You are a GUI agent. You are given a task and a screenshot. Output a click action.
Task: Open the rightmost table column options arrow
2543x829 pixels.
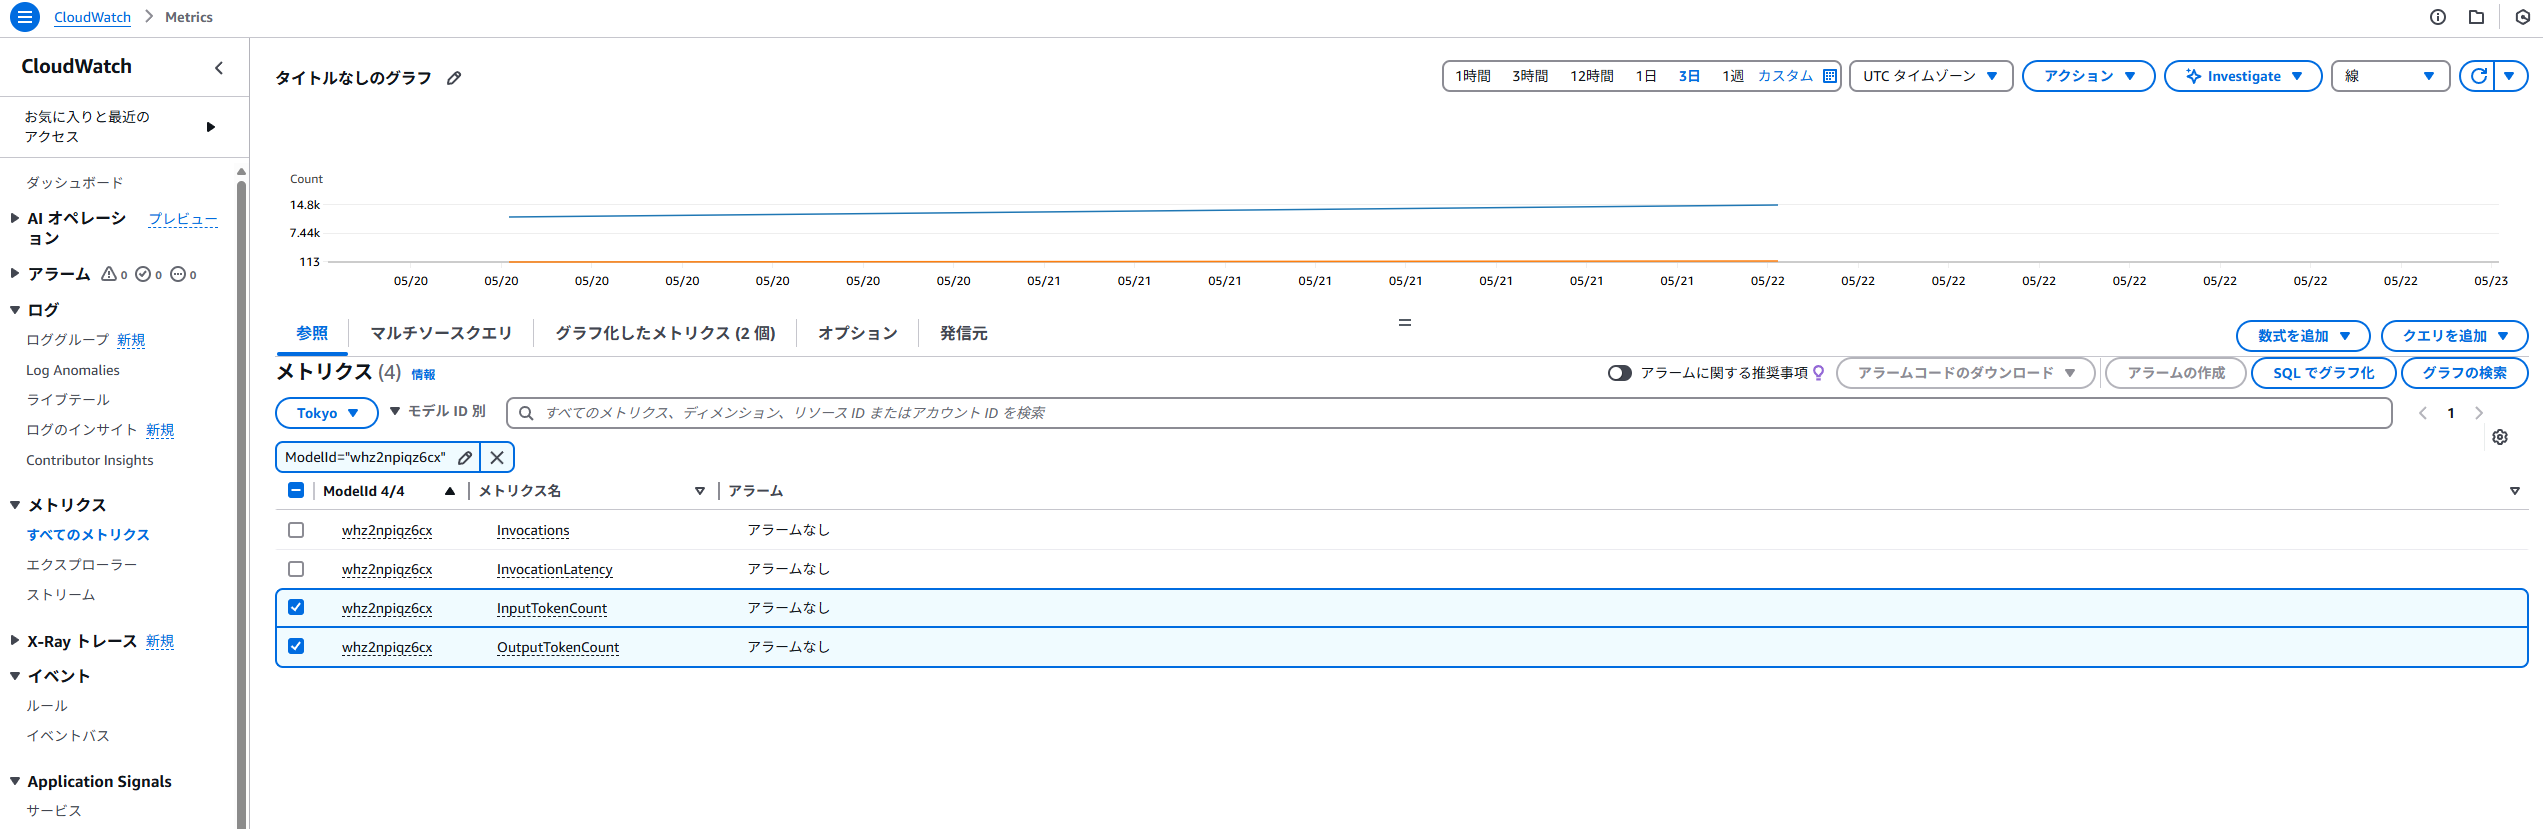click(2515, 491)
